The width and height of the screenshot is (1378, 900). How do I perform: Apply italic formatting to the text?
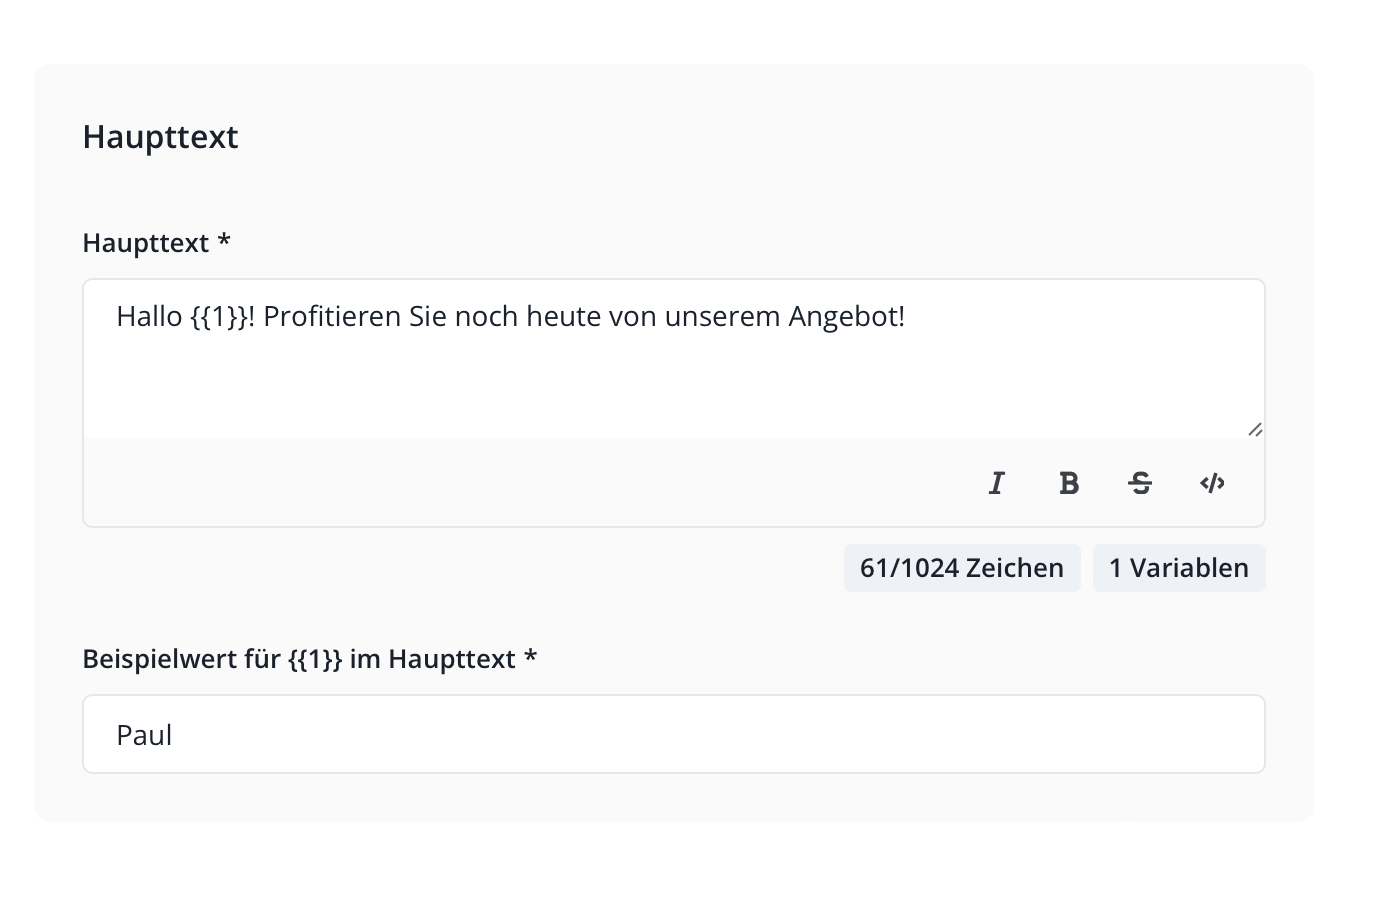pyautogui.click(x=996, y=483)
